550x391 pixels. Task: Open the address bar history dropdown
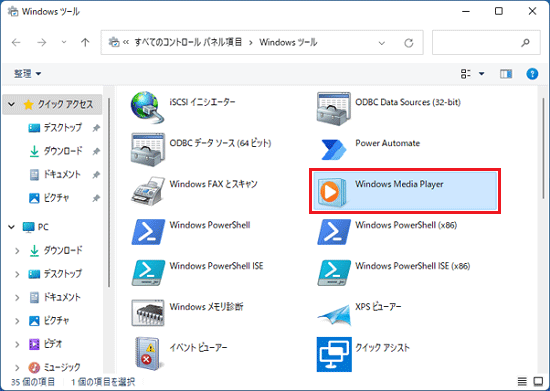coord(382,43)
